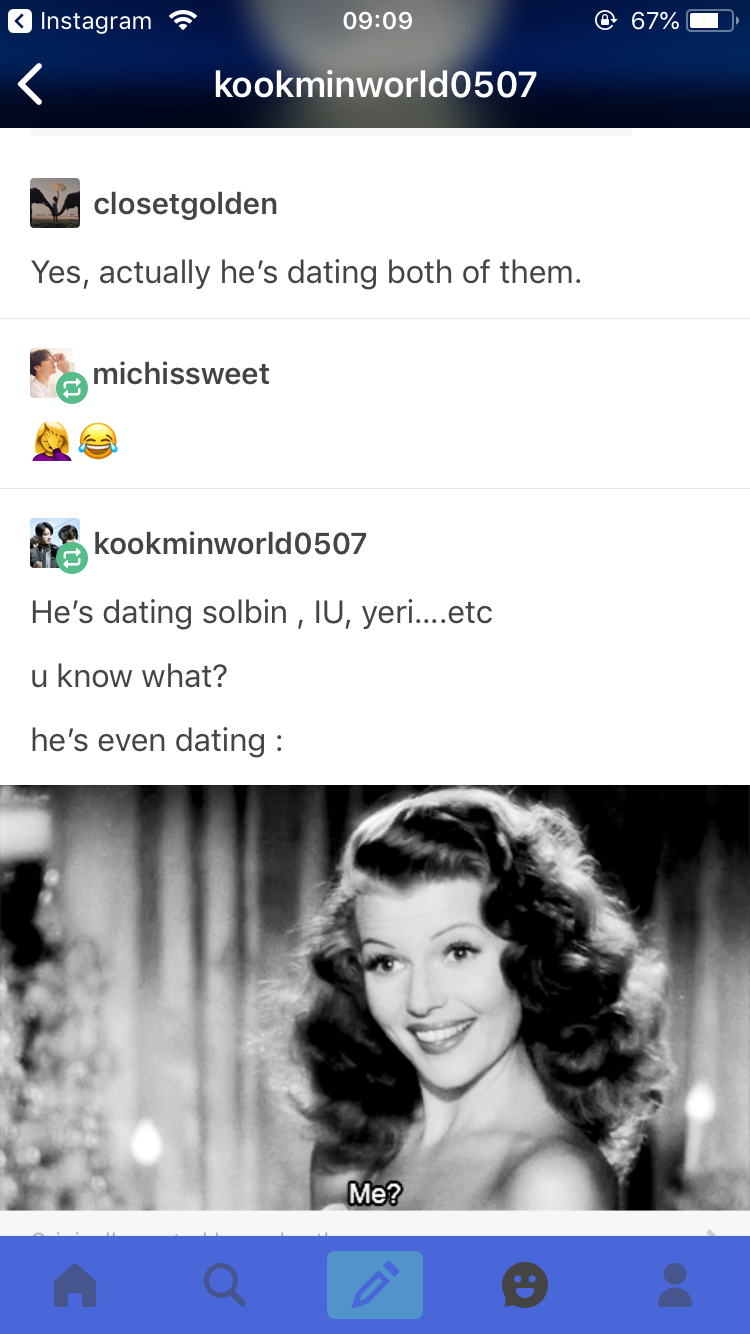This screenshot has width=750, height=1334.
Task: Open the Home dashboard tab
Action: pyautogui.click(x=75, y=1285)
